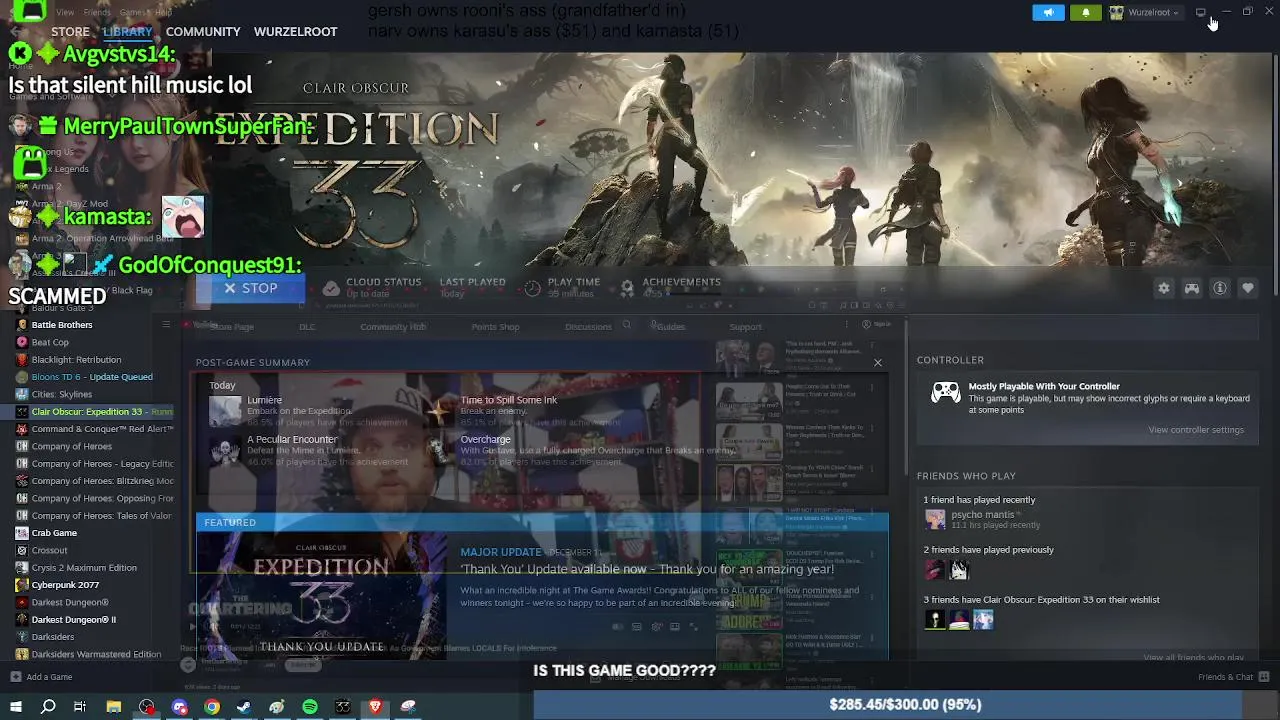Screen dimensions: 1280x720
Task: Open Task View on taskbar
Action: point(80,707)
